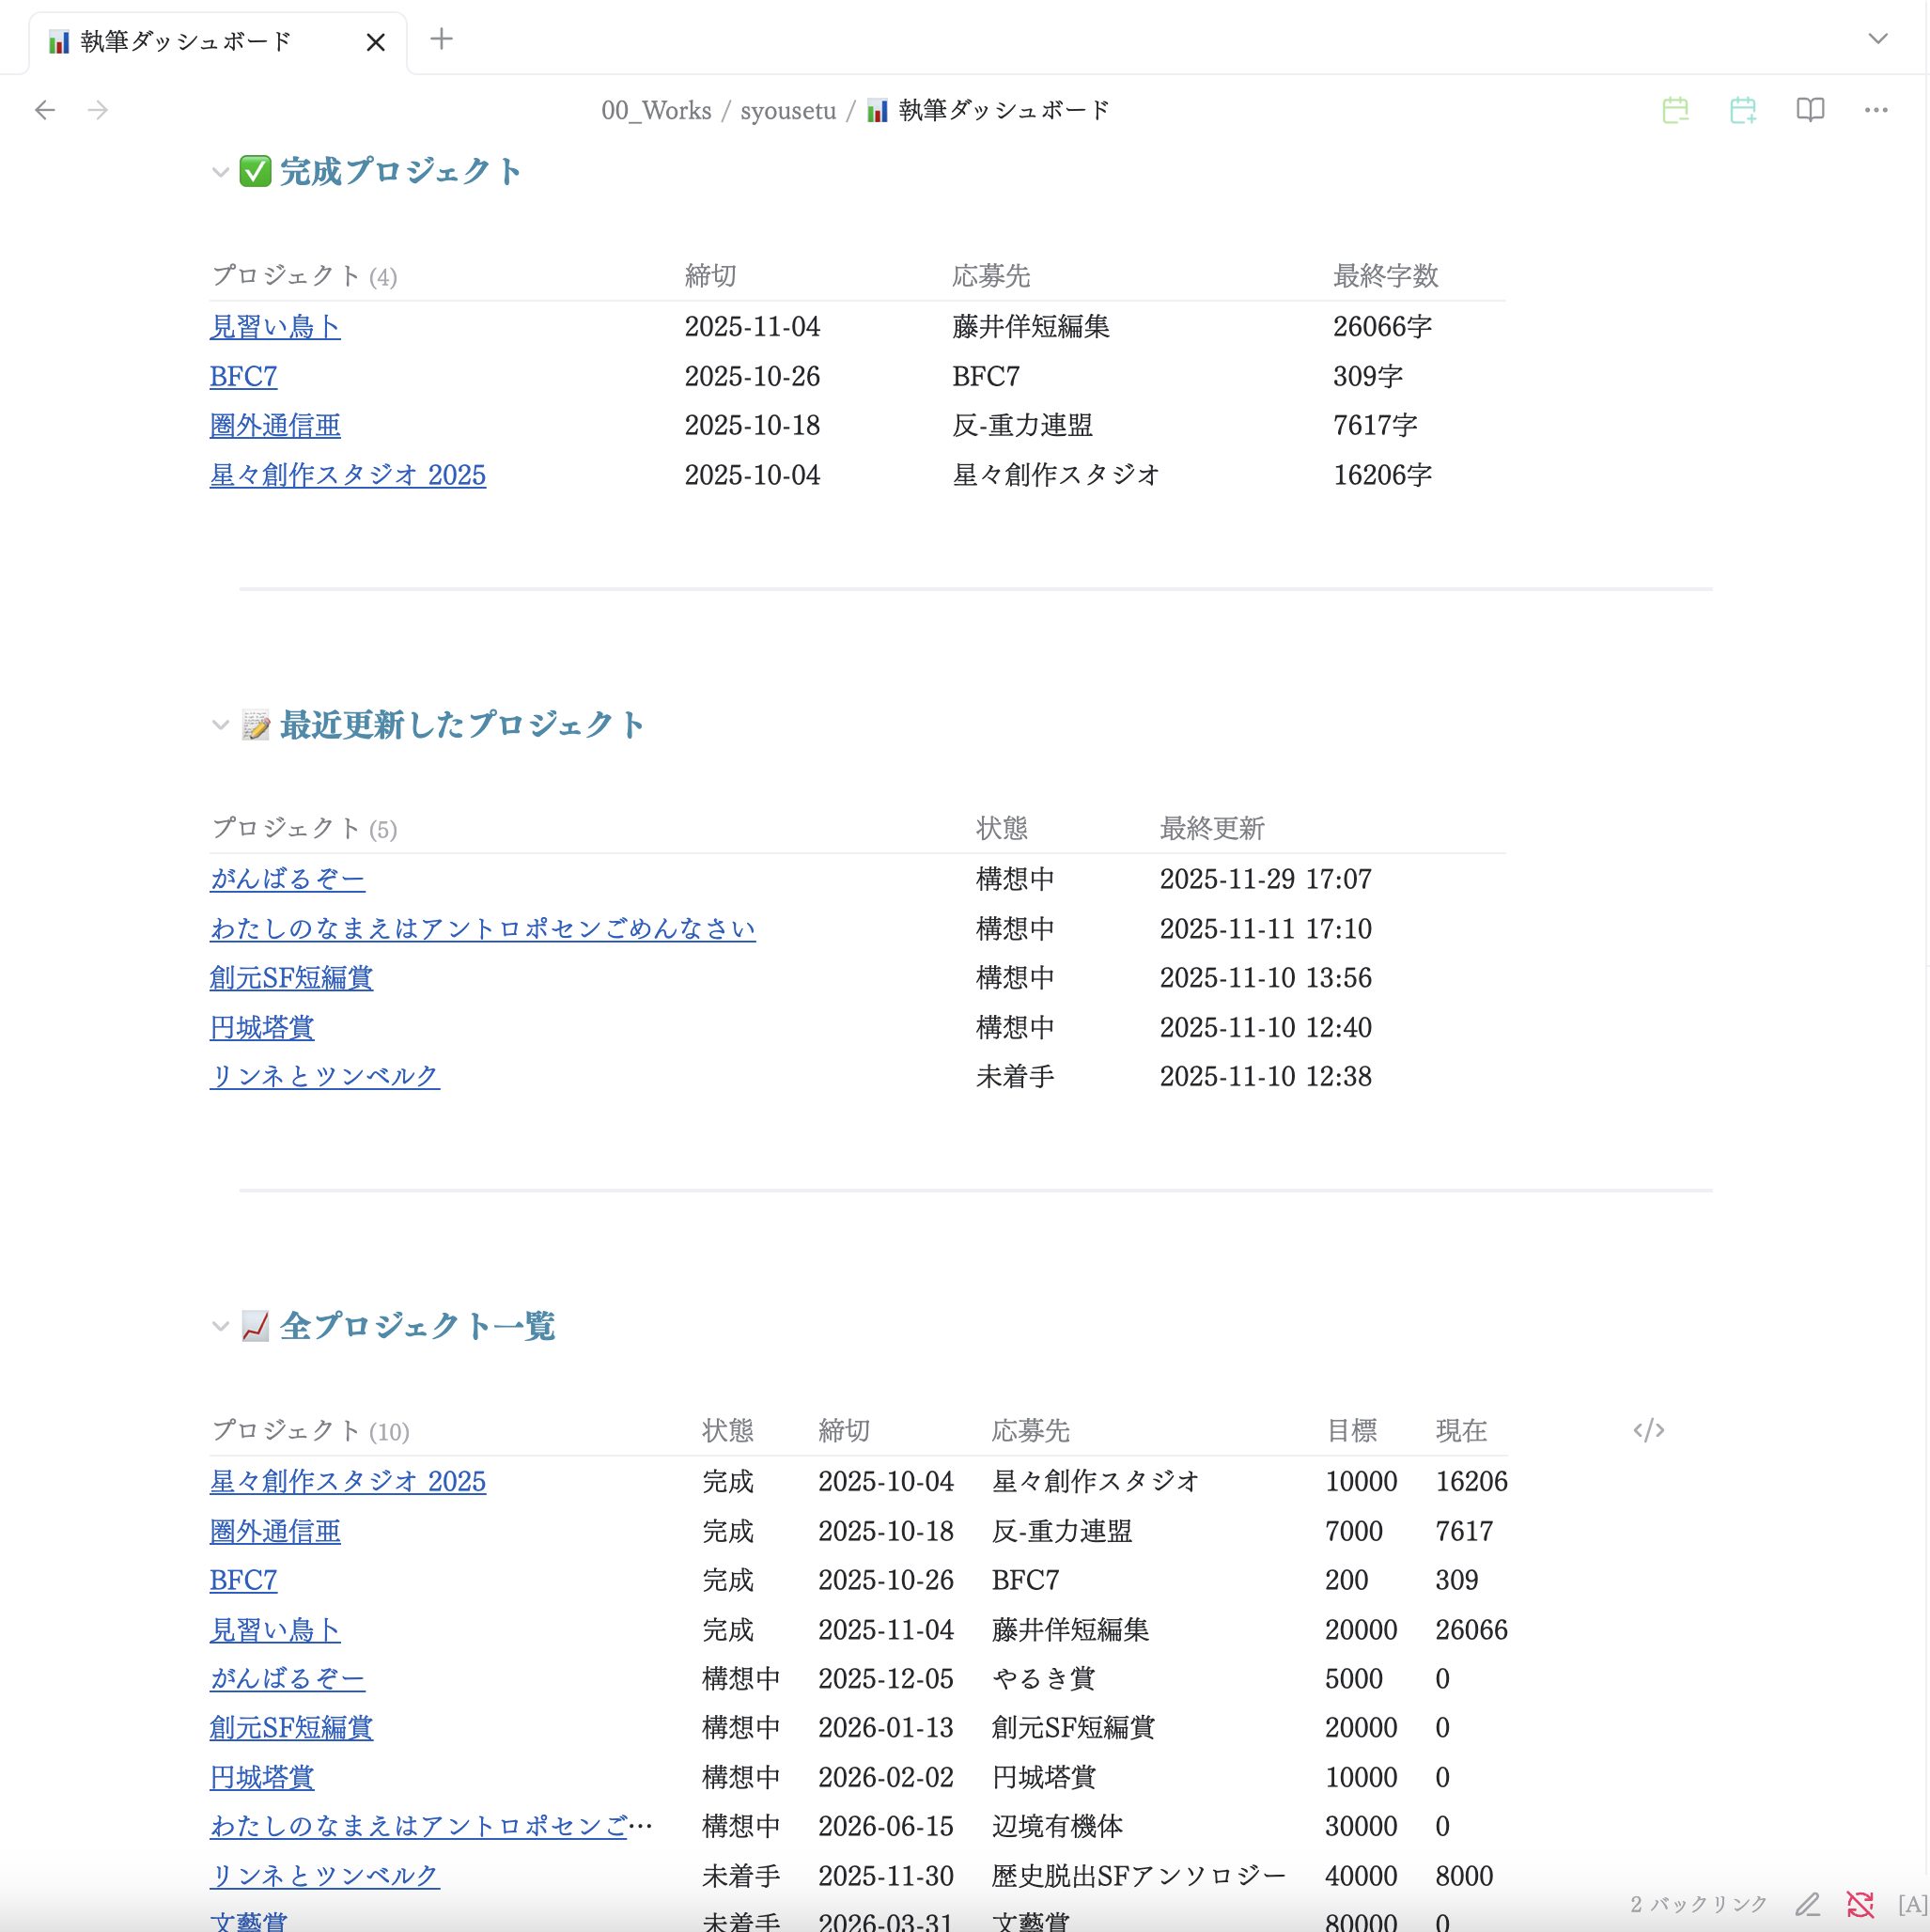Click the forward navigation arrow
The width and height of the screenshot is (1930, 1932).
(x=98, y=110)
